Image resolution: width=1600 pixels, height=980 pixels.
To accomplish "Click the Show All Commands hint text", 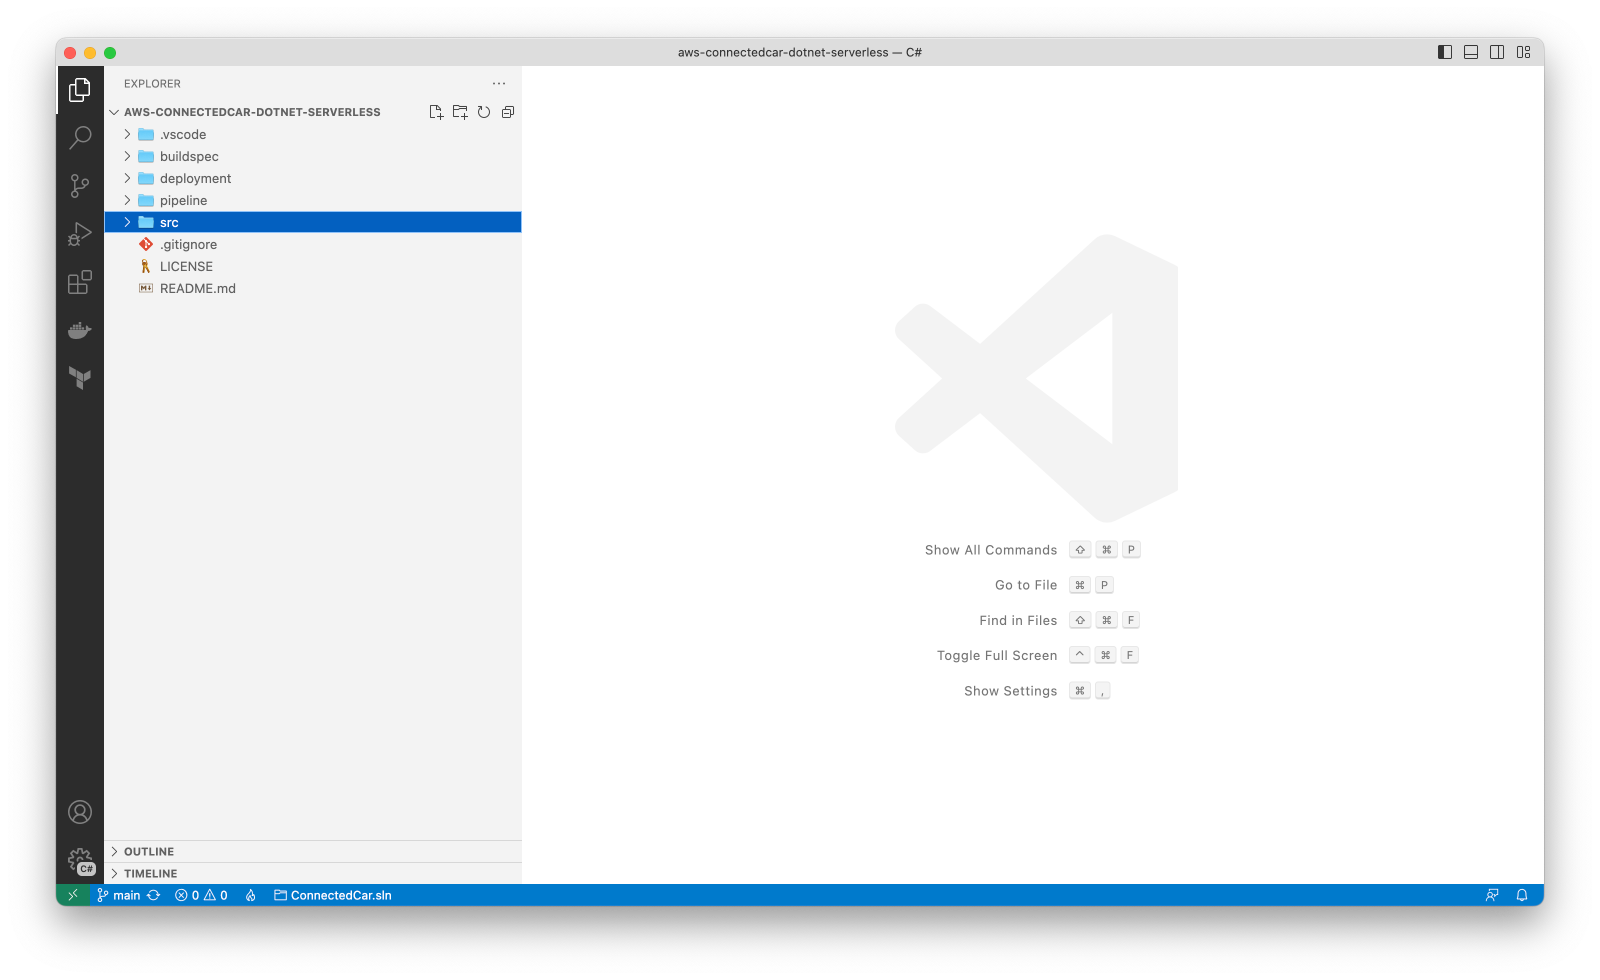I will [991, 550].
